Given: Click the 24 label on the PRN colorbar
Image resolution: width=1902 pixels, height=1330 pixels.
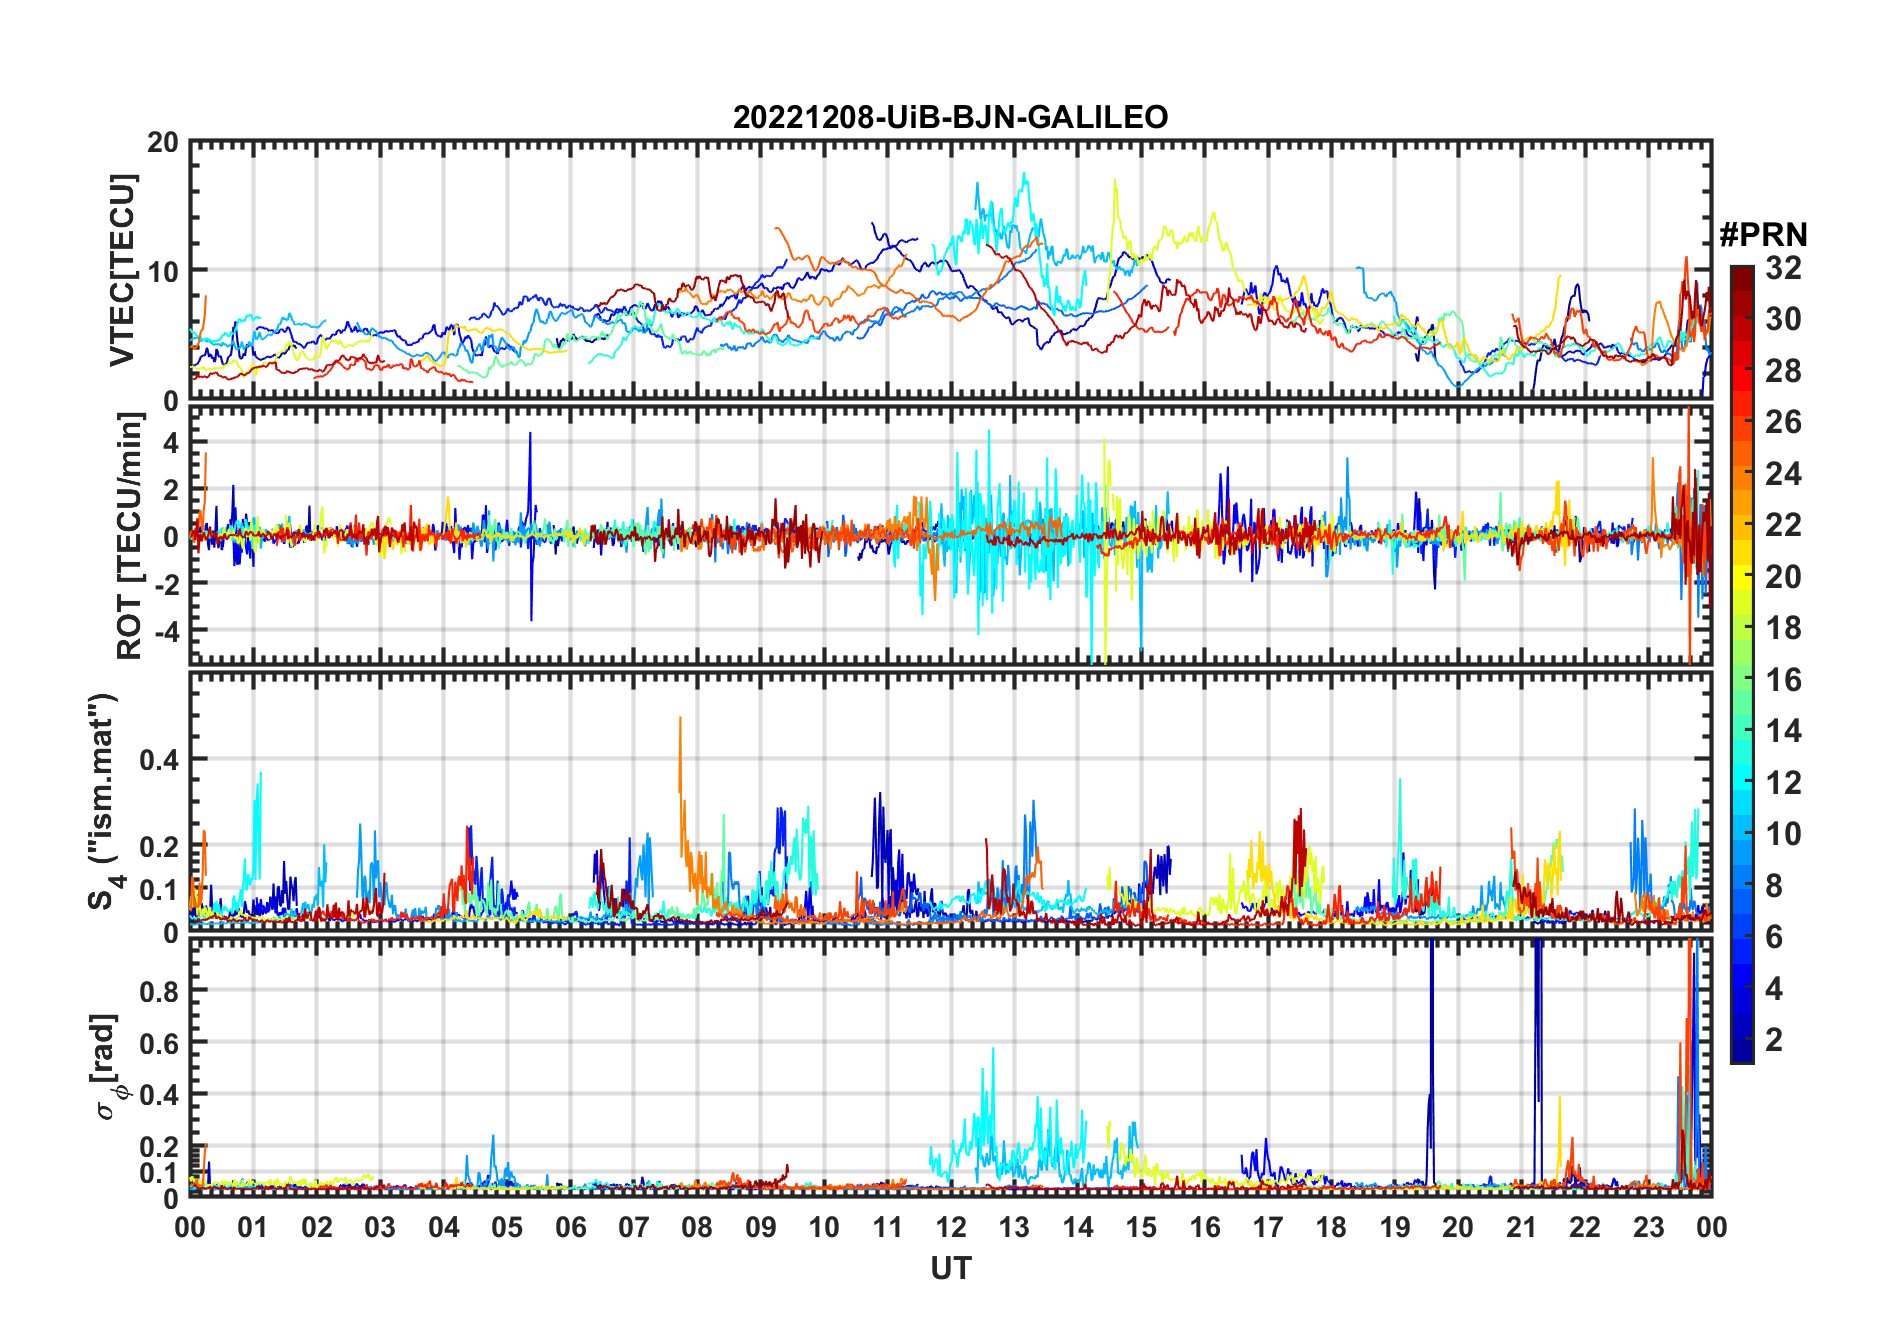Looking at the screenshot, I should click(1783, 474).
